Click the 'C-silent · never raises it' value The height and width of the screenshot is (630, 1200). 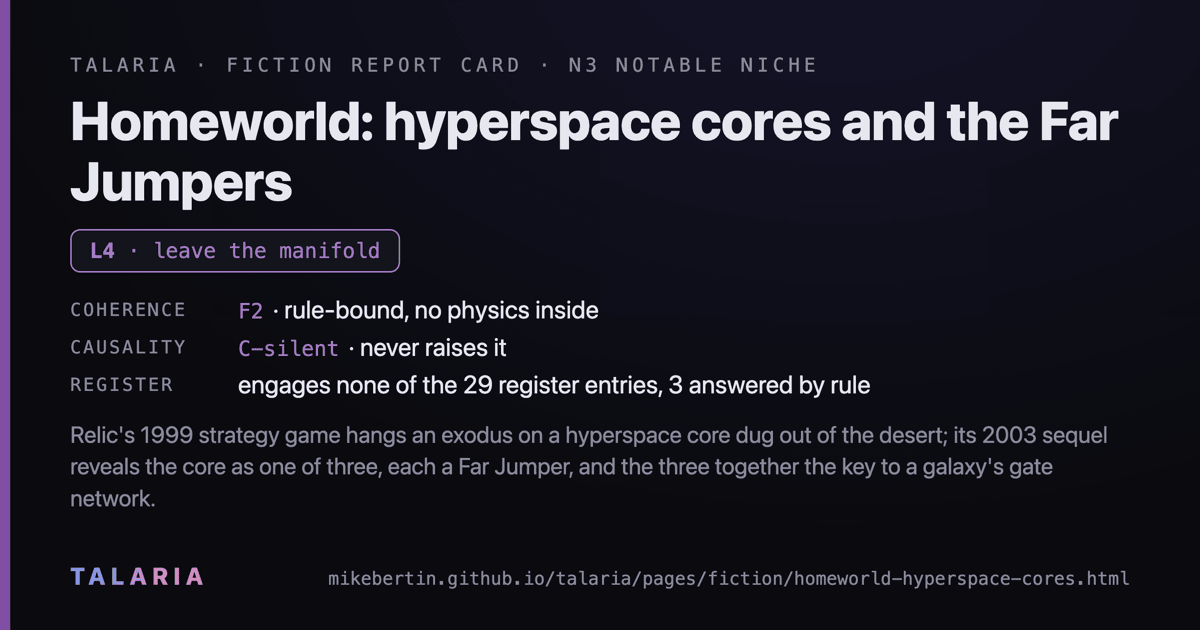coord(372,348)
